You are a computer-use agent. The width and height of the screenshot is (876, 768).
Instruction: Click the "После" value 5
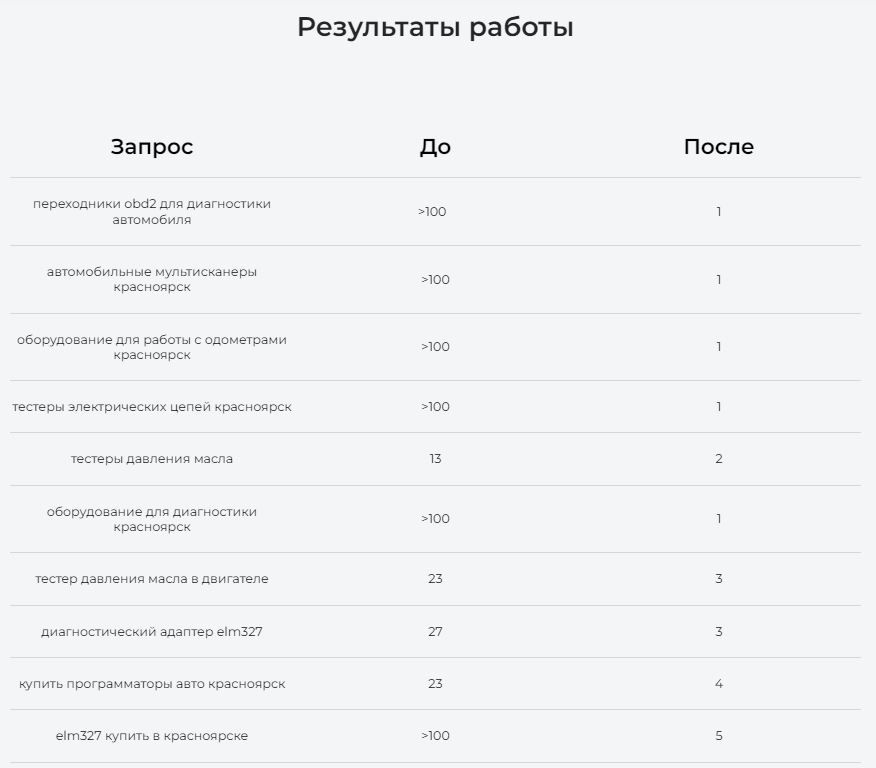[719, 736]
